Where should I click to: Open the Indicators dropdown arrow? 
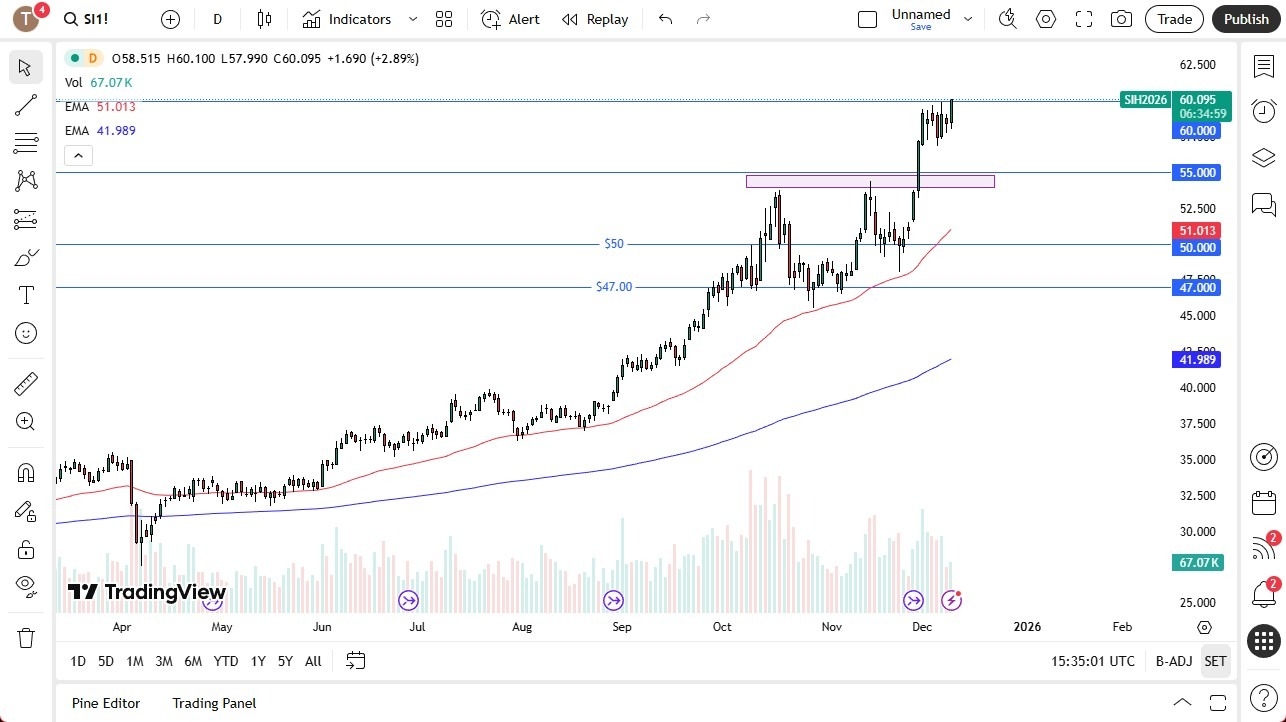pyautogui.click(x=411, y=19)
